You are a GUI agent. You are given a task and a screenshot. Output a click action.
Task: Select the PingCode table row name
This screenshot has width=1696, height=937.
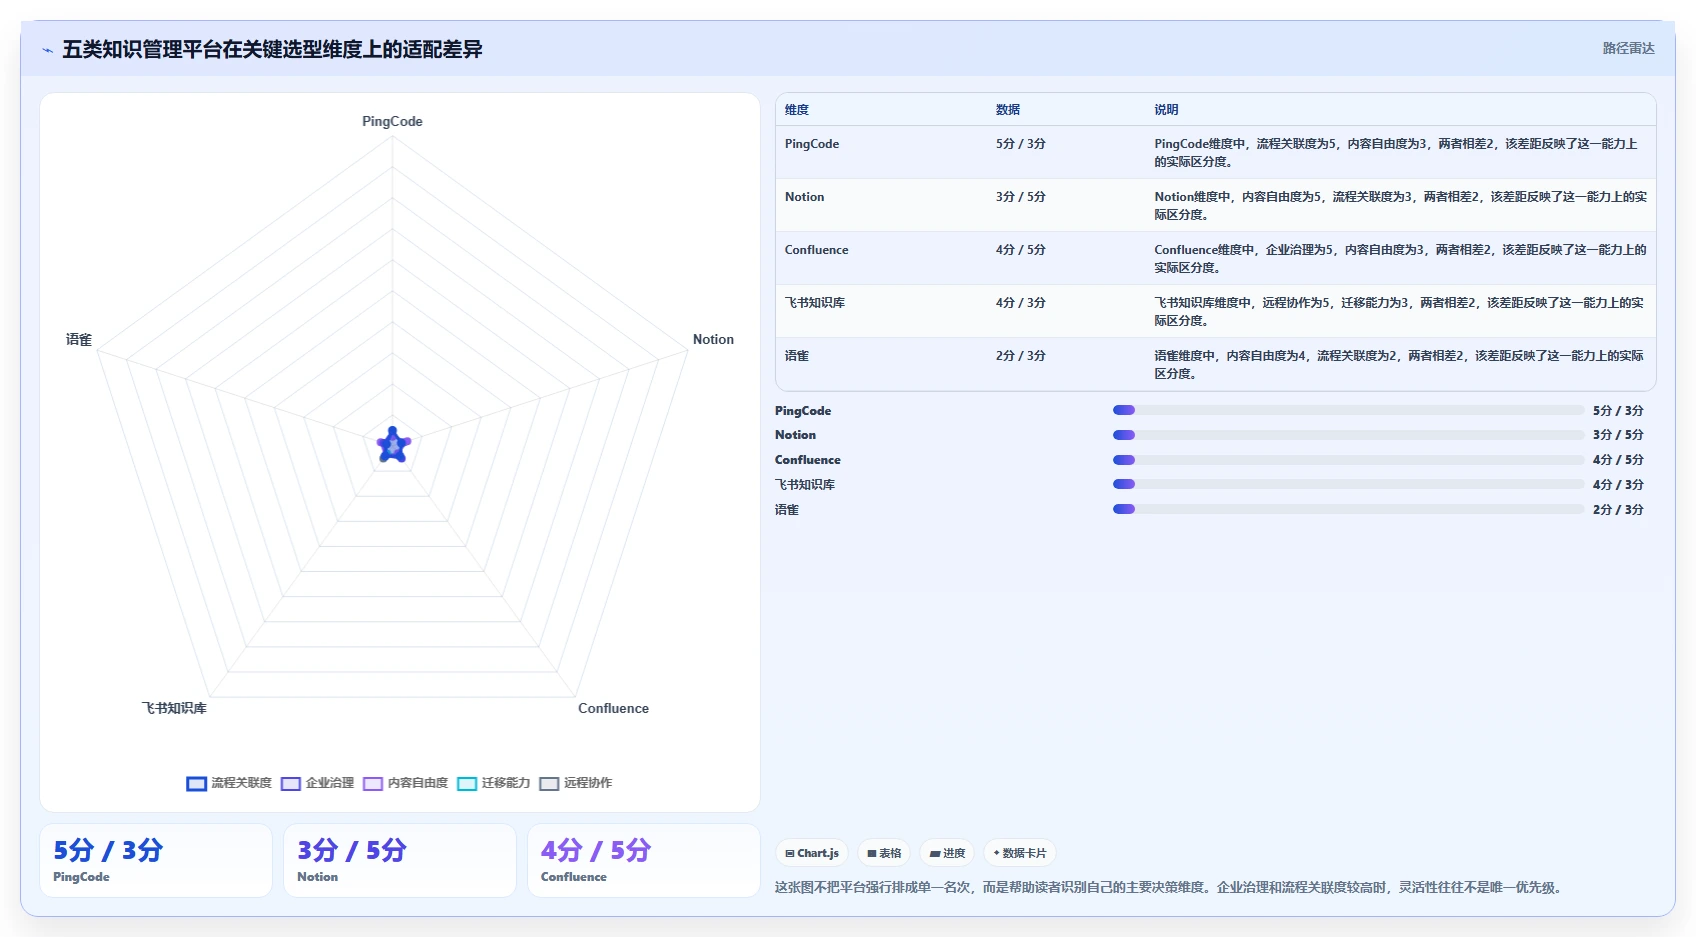pos(812,144)
